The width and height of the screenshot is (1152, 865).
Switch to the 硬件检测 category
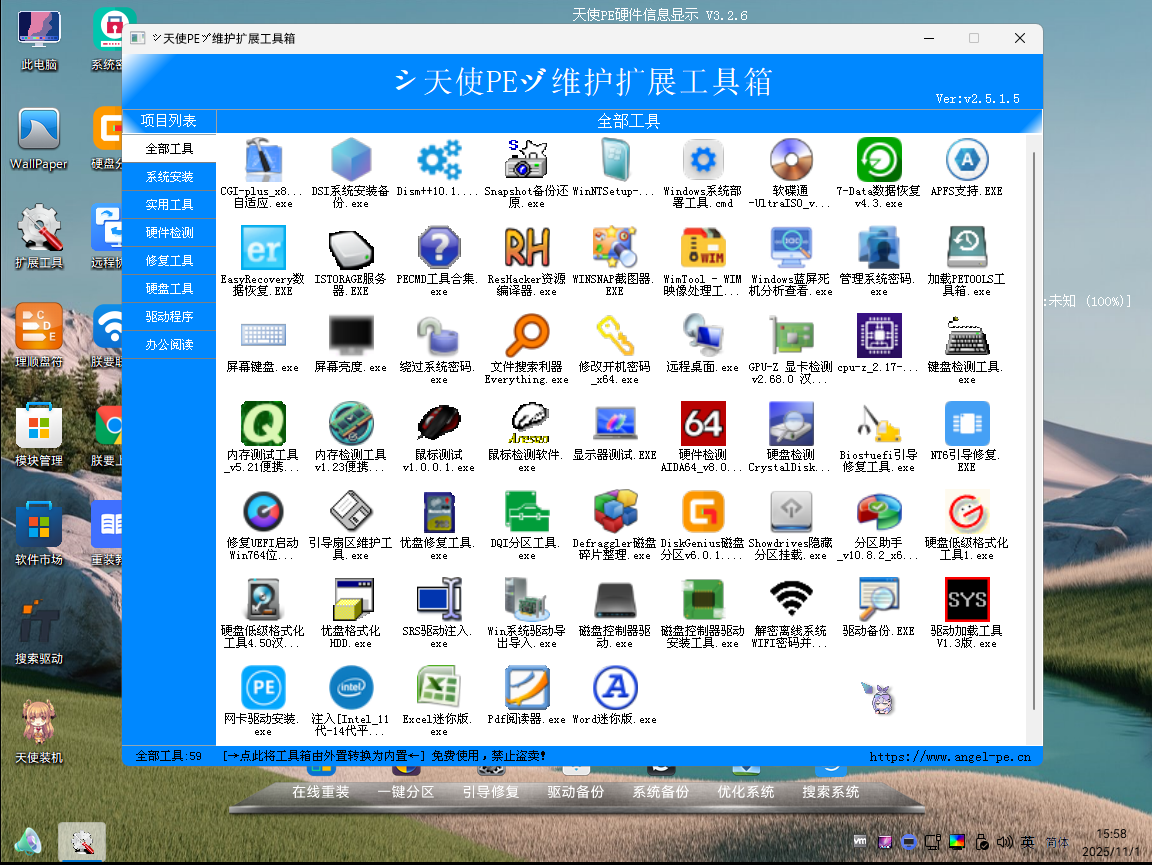(x=169, y=233)
